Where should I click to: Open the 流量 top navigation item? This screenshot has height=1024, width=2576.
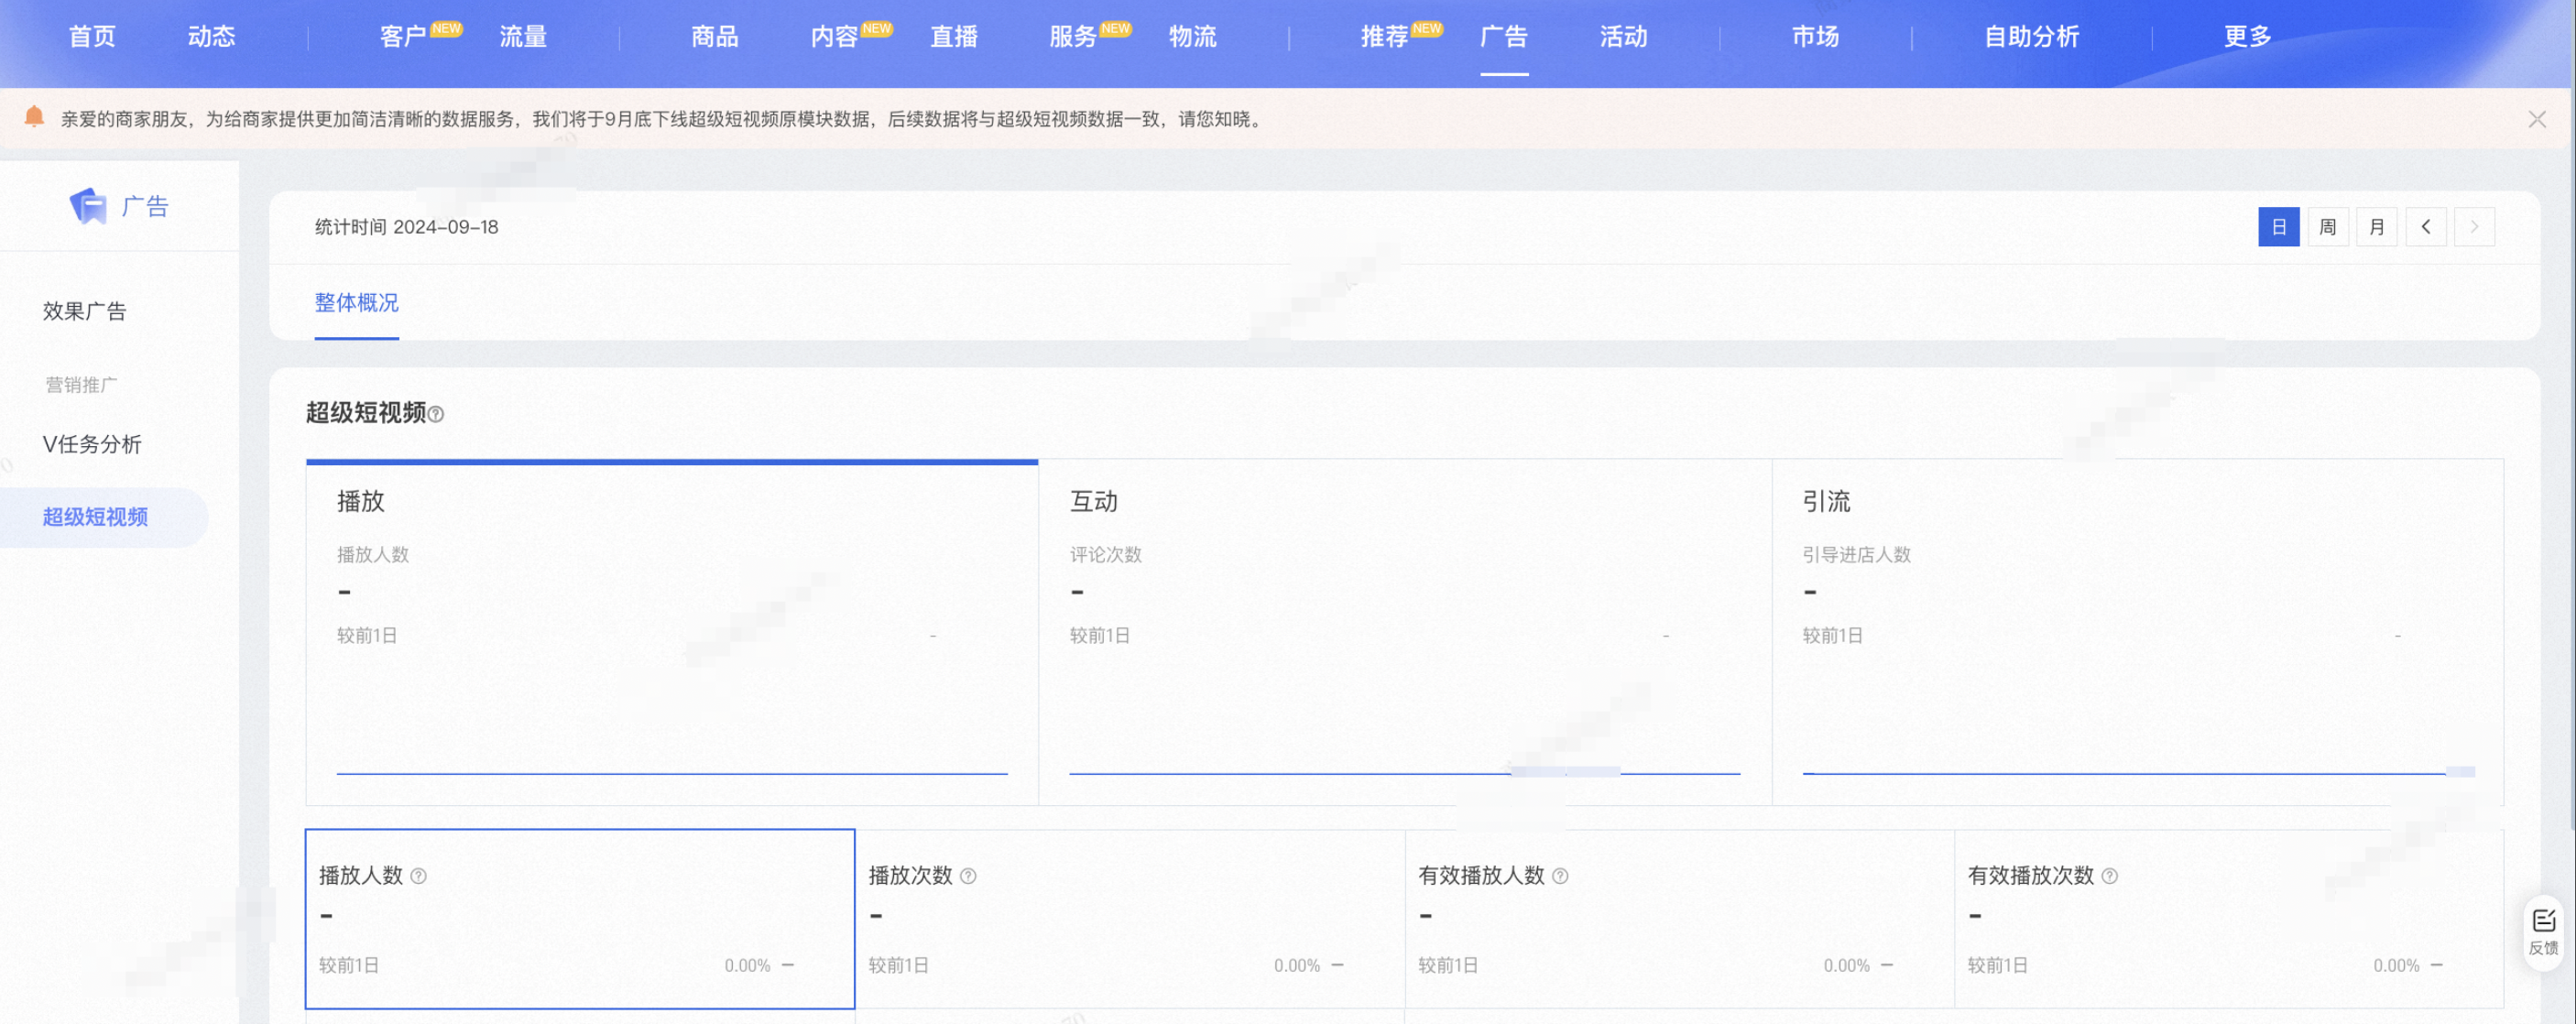point(523,37)
